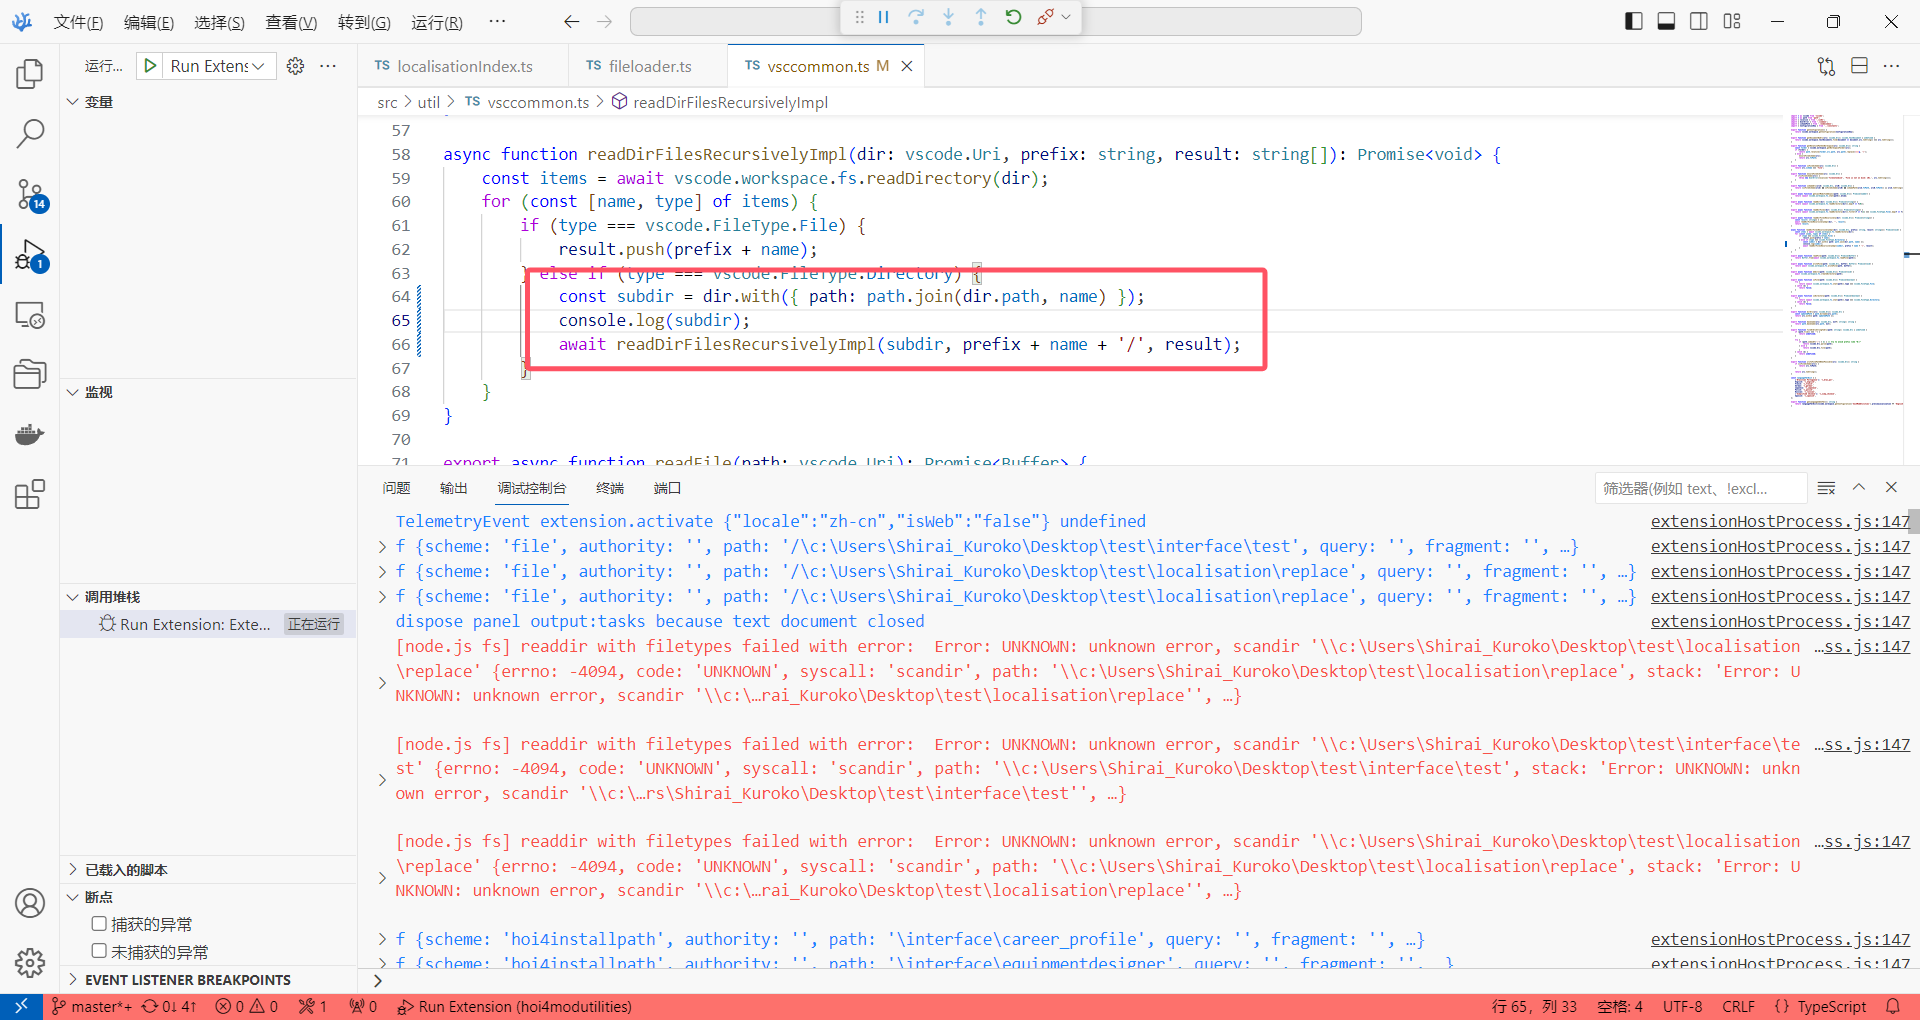Viewport: 1920px width, 1020px height.
Task: Enable caught exceptions breakpoint checkbox
Action: (x=99, y=924)
